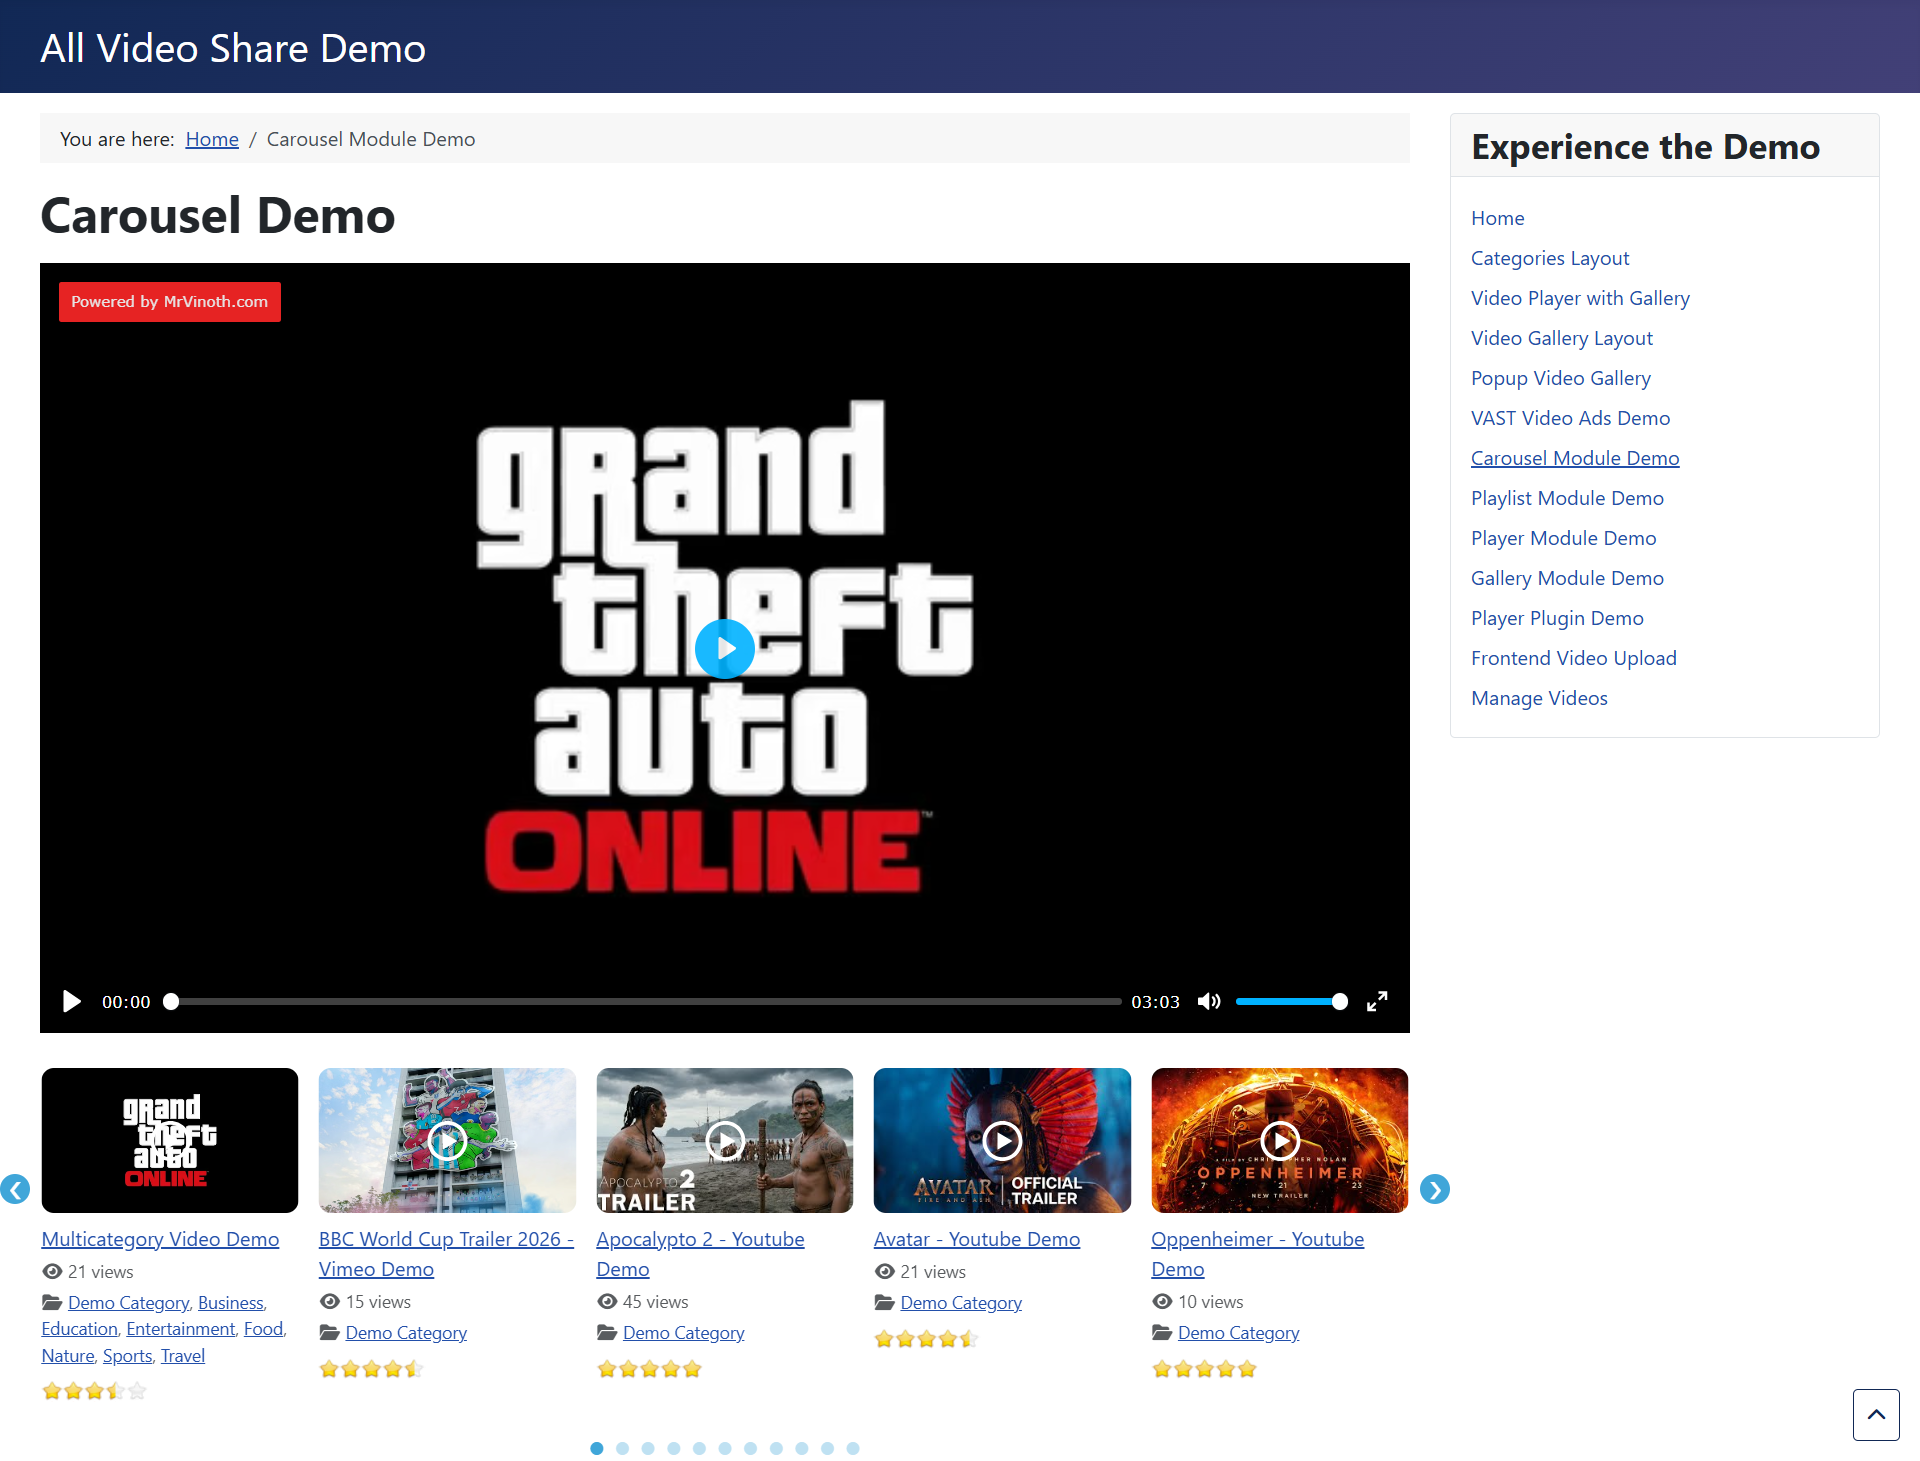This screenshot has width=1920, height=1461.
Task: Click the 03:03 duration text
Action: click(1156, 1002)
